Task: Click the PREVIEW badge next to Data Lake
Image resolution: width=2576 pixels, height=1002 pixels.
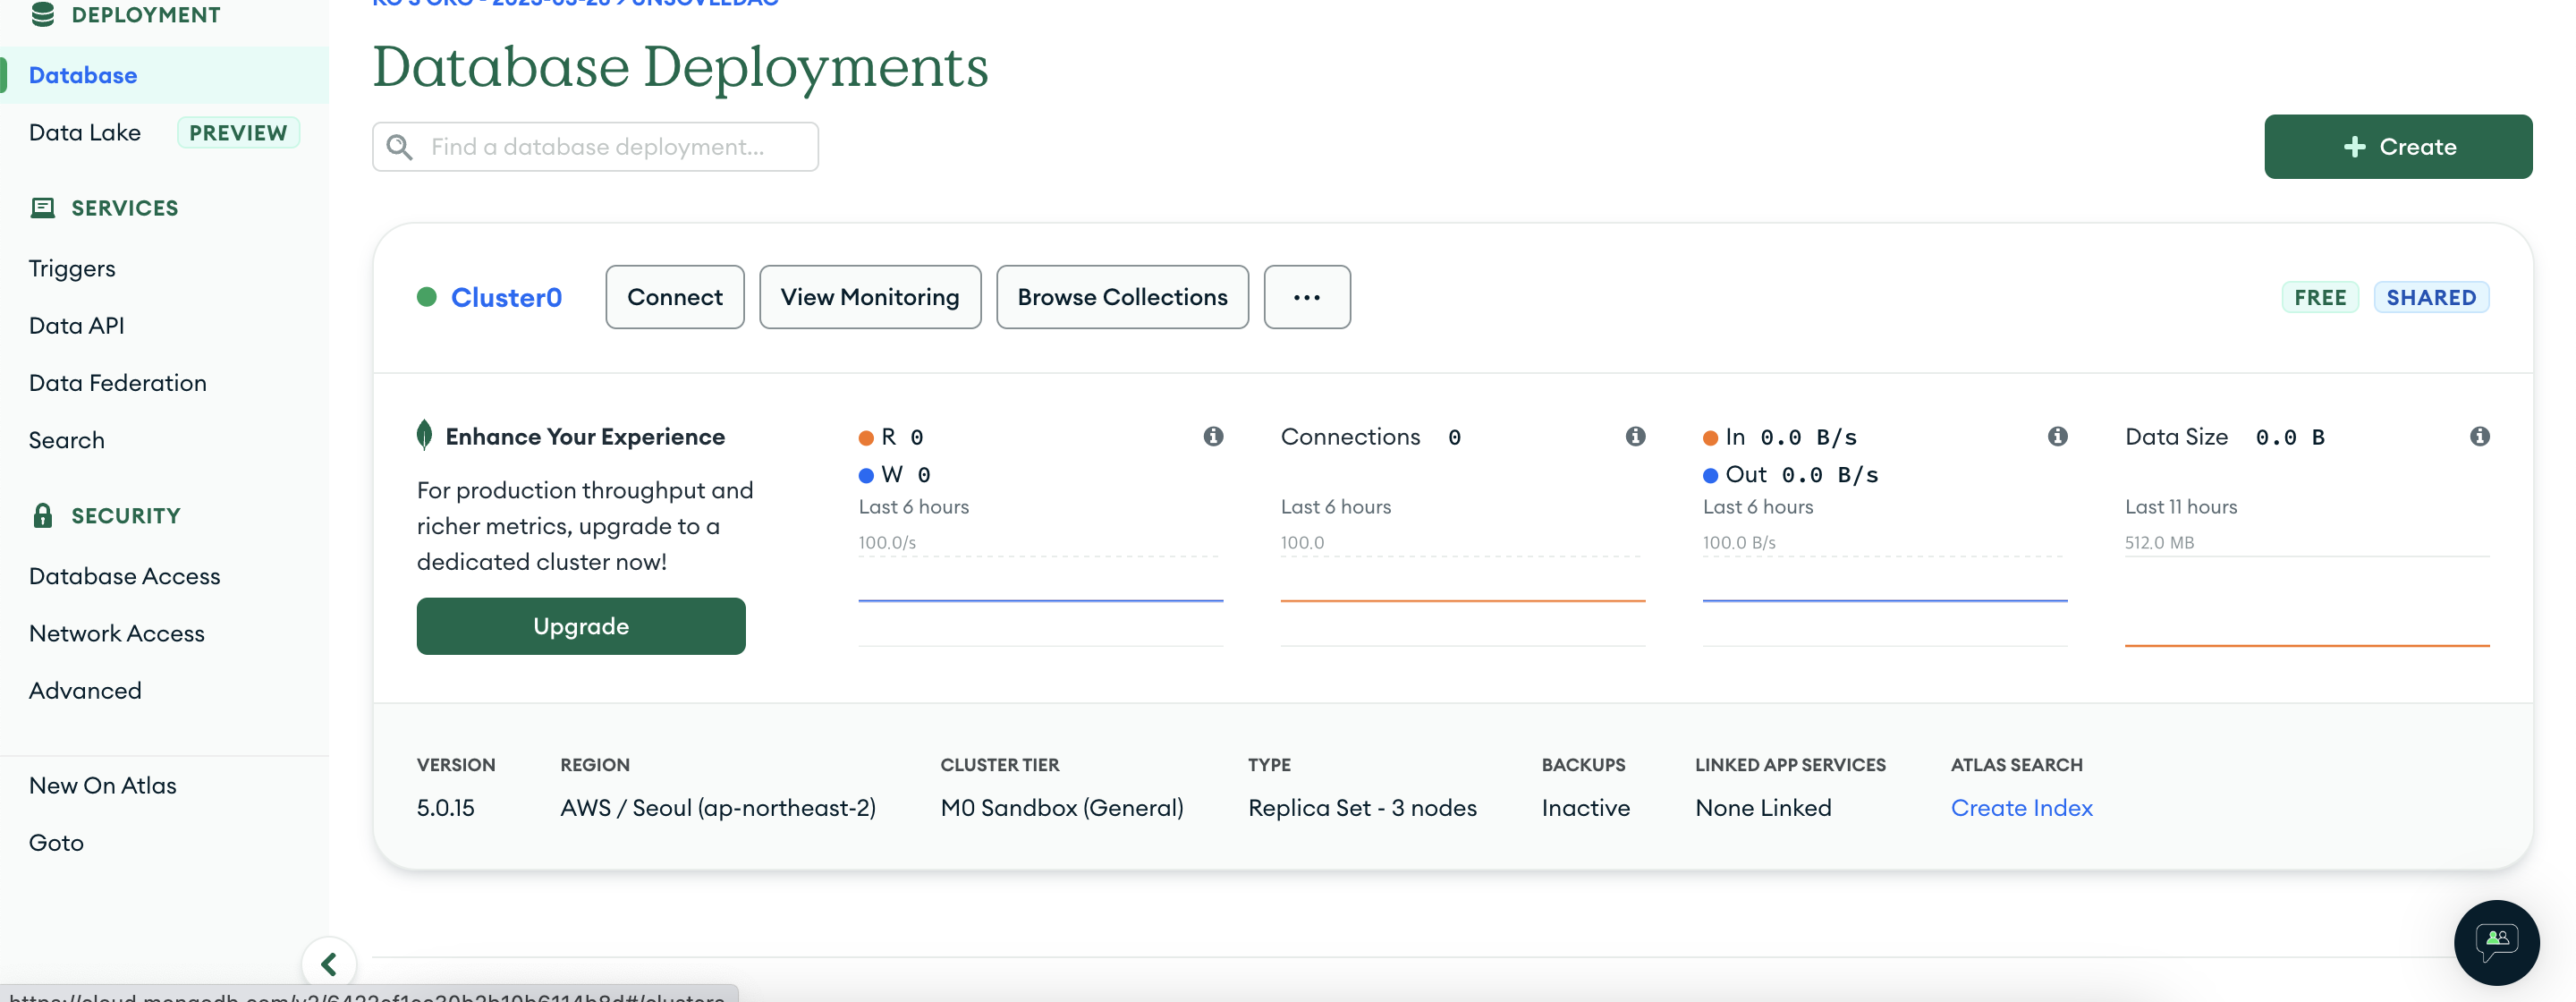Action: coord(238,132)
